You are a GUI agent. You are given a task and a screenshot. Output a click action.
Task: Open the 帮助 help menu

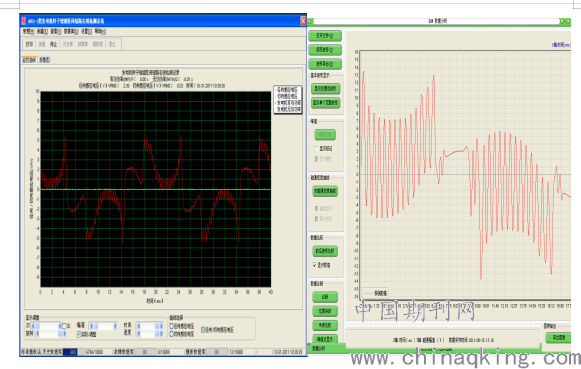click(100, 31)
